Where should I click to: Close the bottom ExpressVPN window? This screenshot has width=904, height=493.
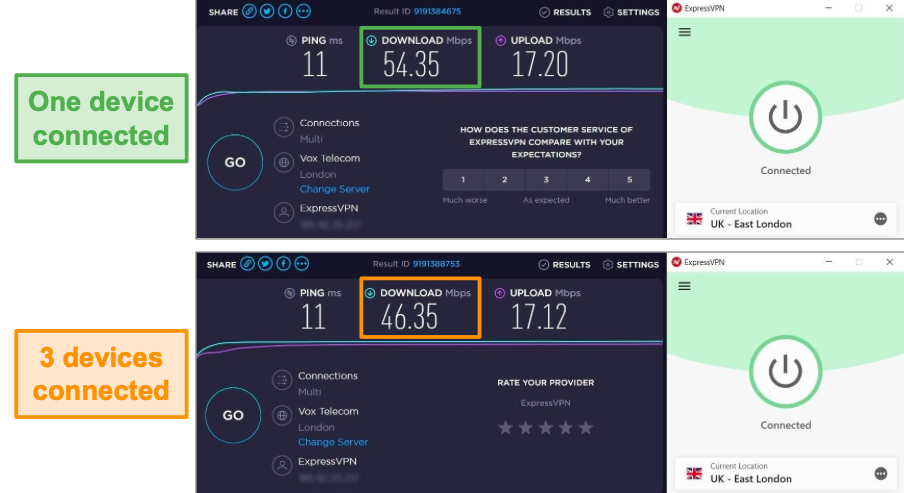890,262
